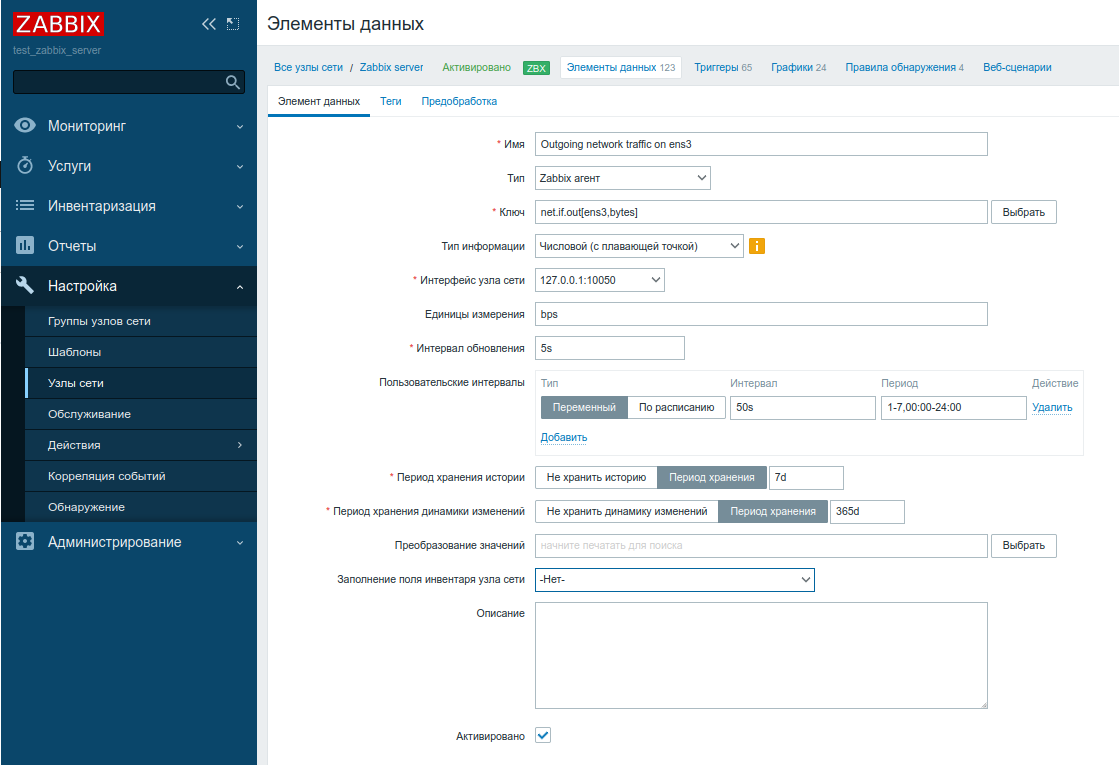
Task: Select По расписанию interval type
Action: pyautogui.click(x=677, y=407)
